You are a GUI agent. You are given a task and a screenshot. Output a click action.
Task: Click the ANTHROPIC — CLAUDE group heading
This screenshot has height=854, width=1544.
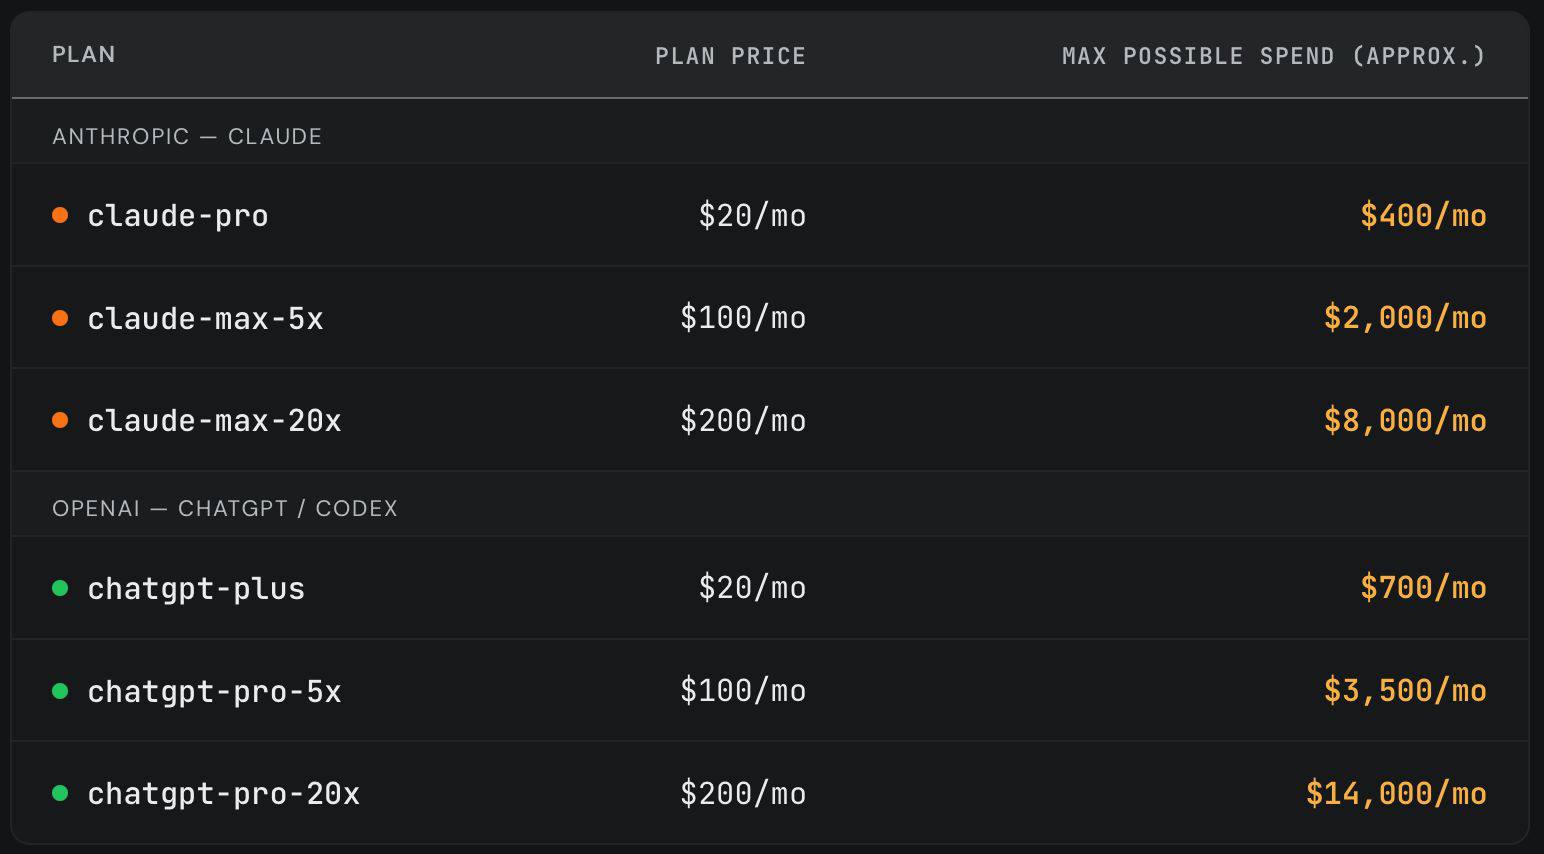[x=187, y=136]
